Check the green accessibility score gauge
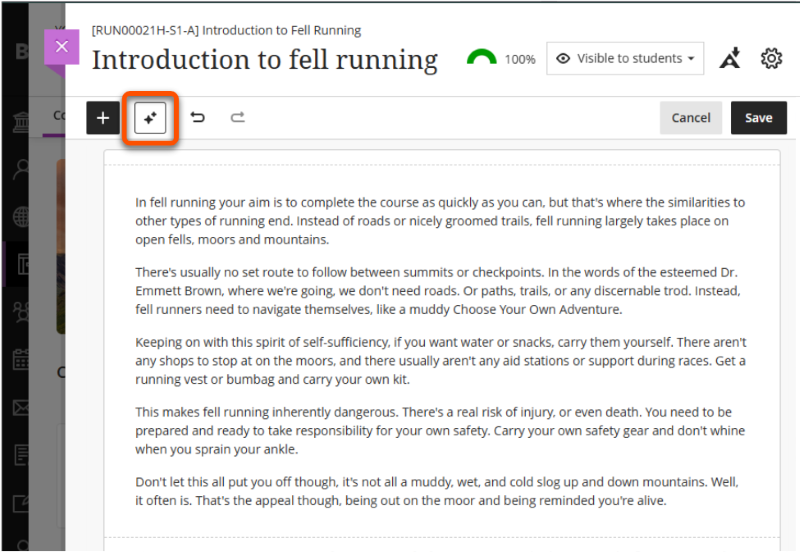 (x=482, y=59)
